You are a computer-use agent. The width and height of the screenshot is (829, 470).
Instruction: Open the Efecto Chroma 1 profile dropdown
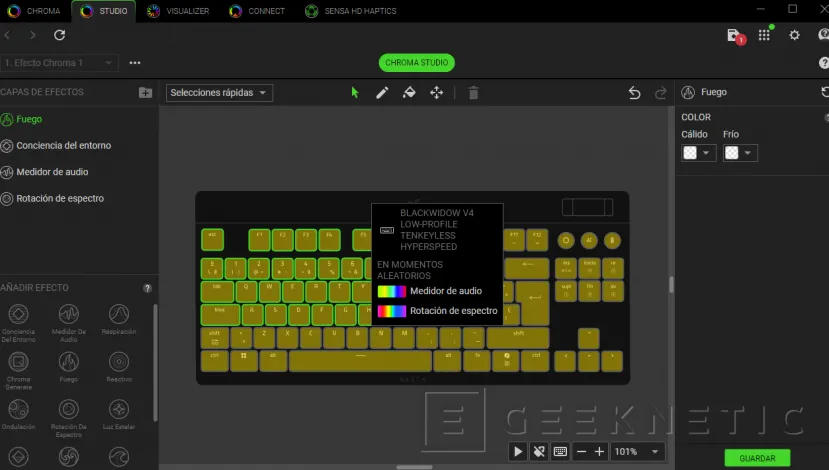[x=59, y=63]
